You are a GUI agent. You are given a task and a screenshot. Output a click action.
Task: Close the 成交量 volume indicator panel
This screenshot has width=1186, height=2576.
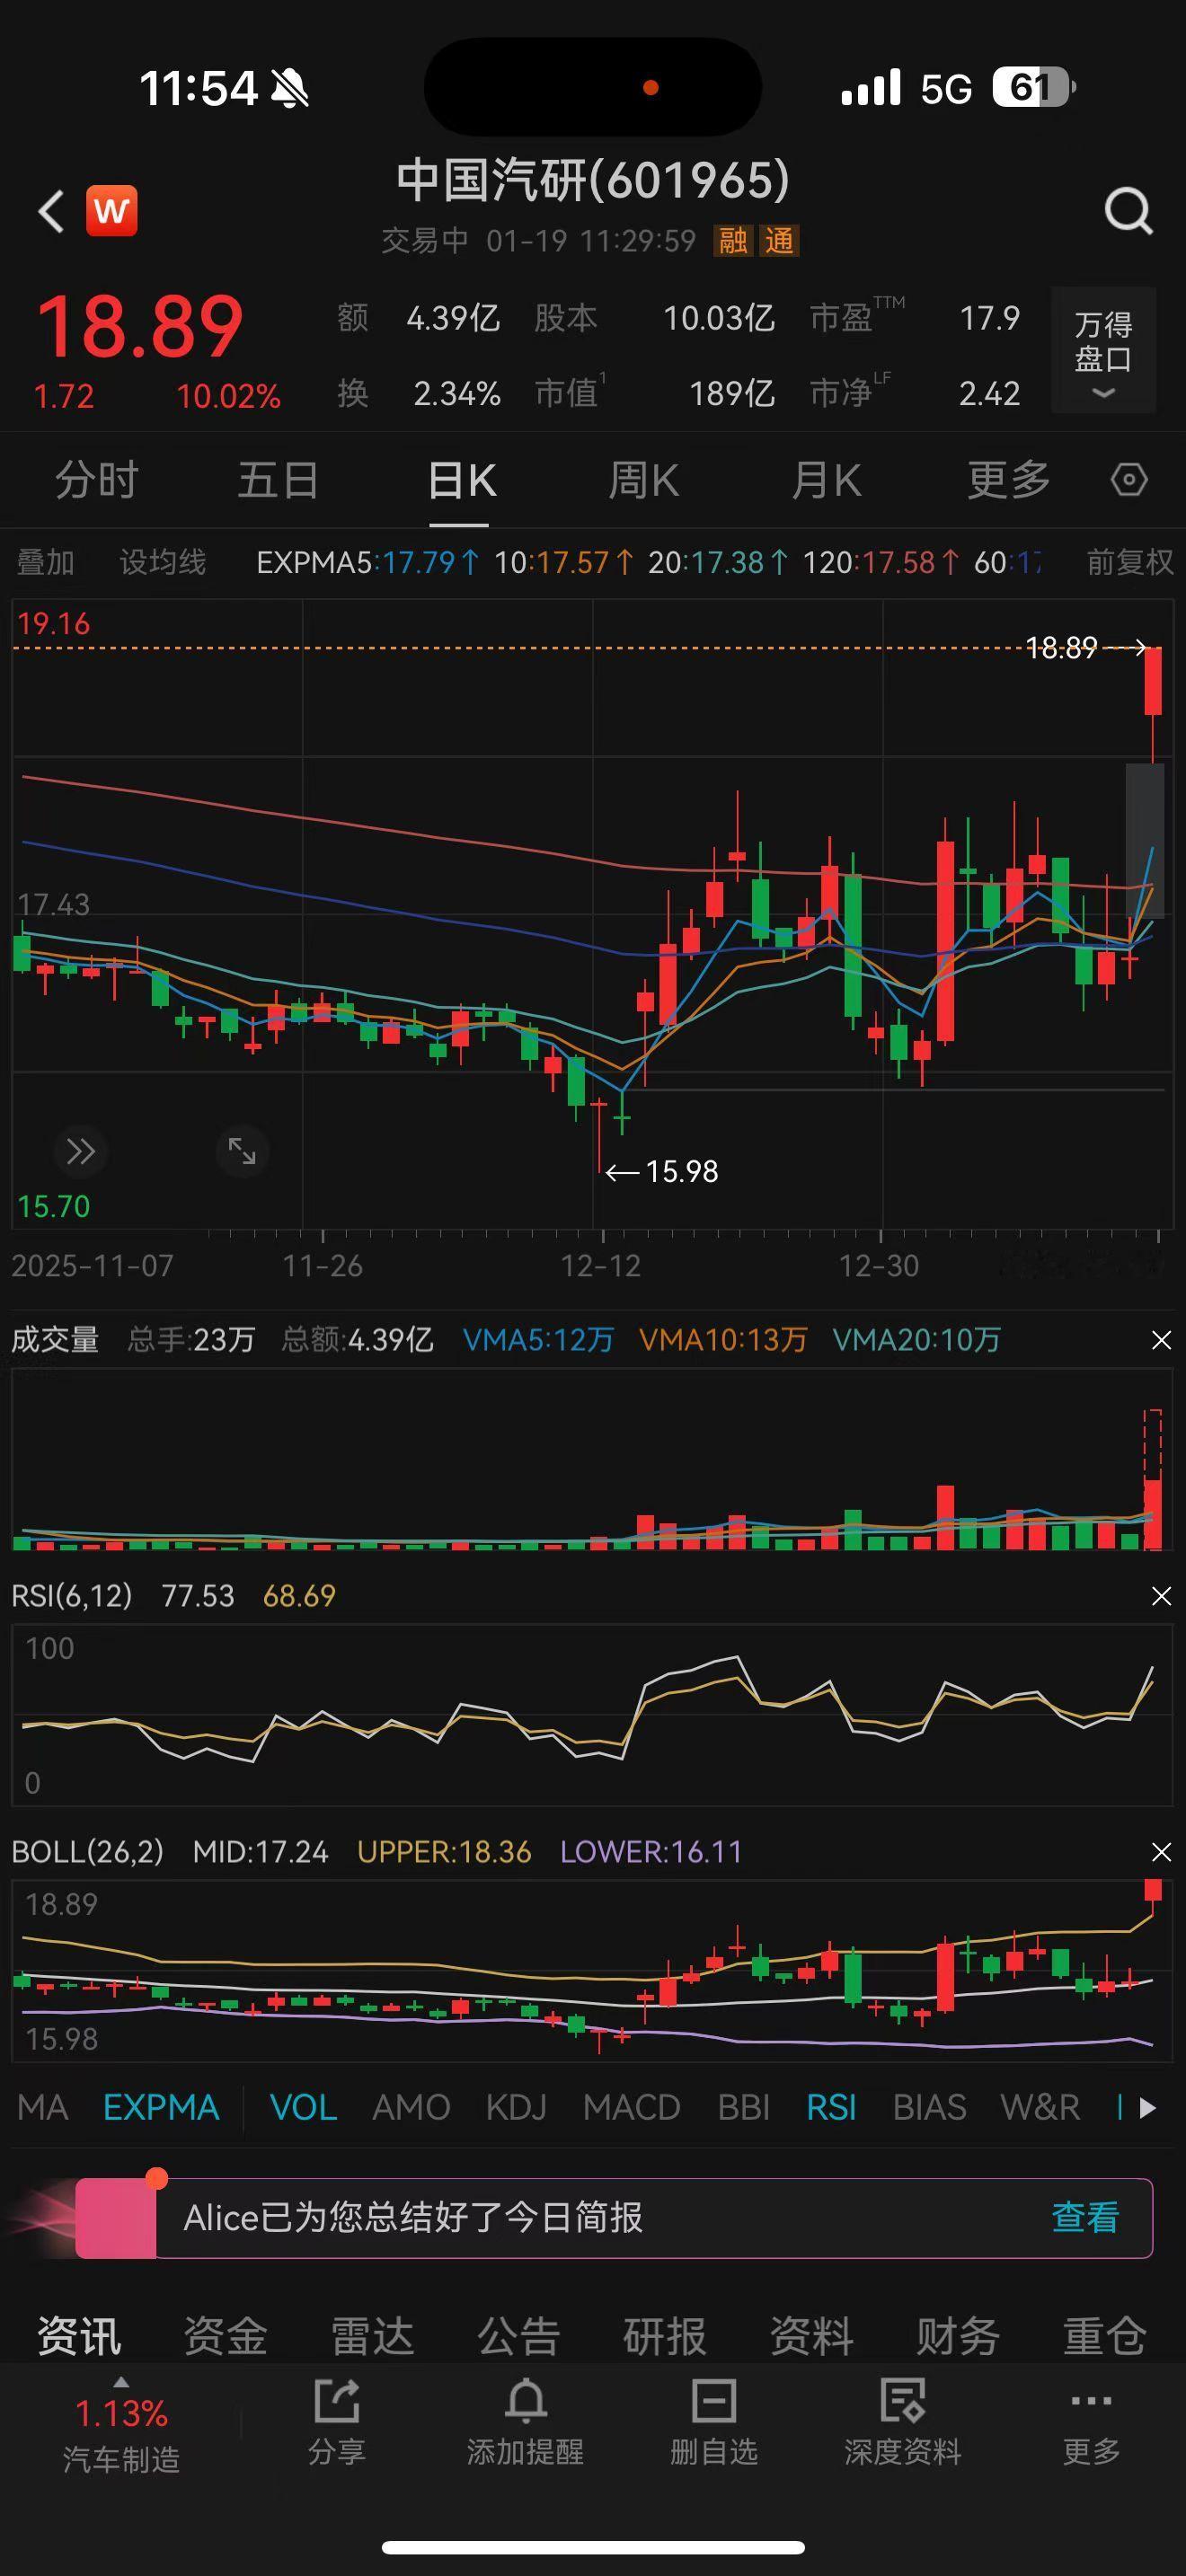pyautogui.click(x=1161, y=1340)
